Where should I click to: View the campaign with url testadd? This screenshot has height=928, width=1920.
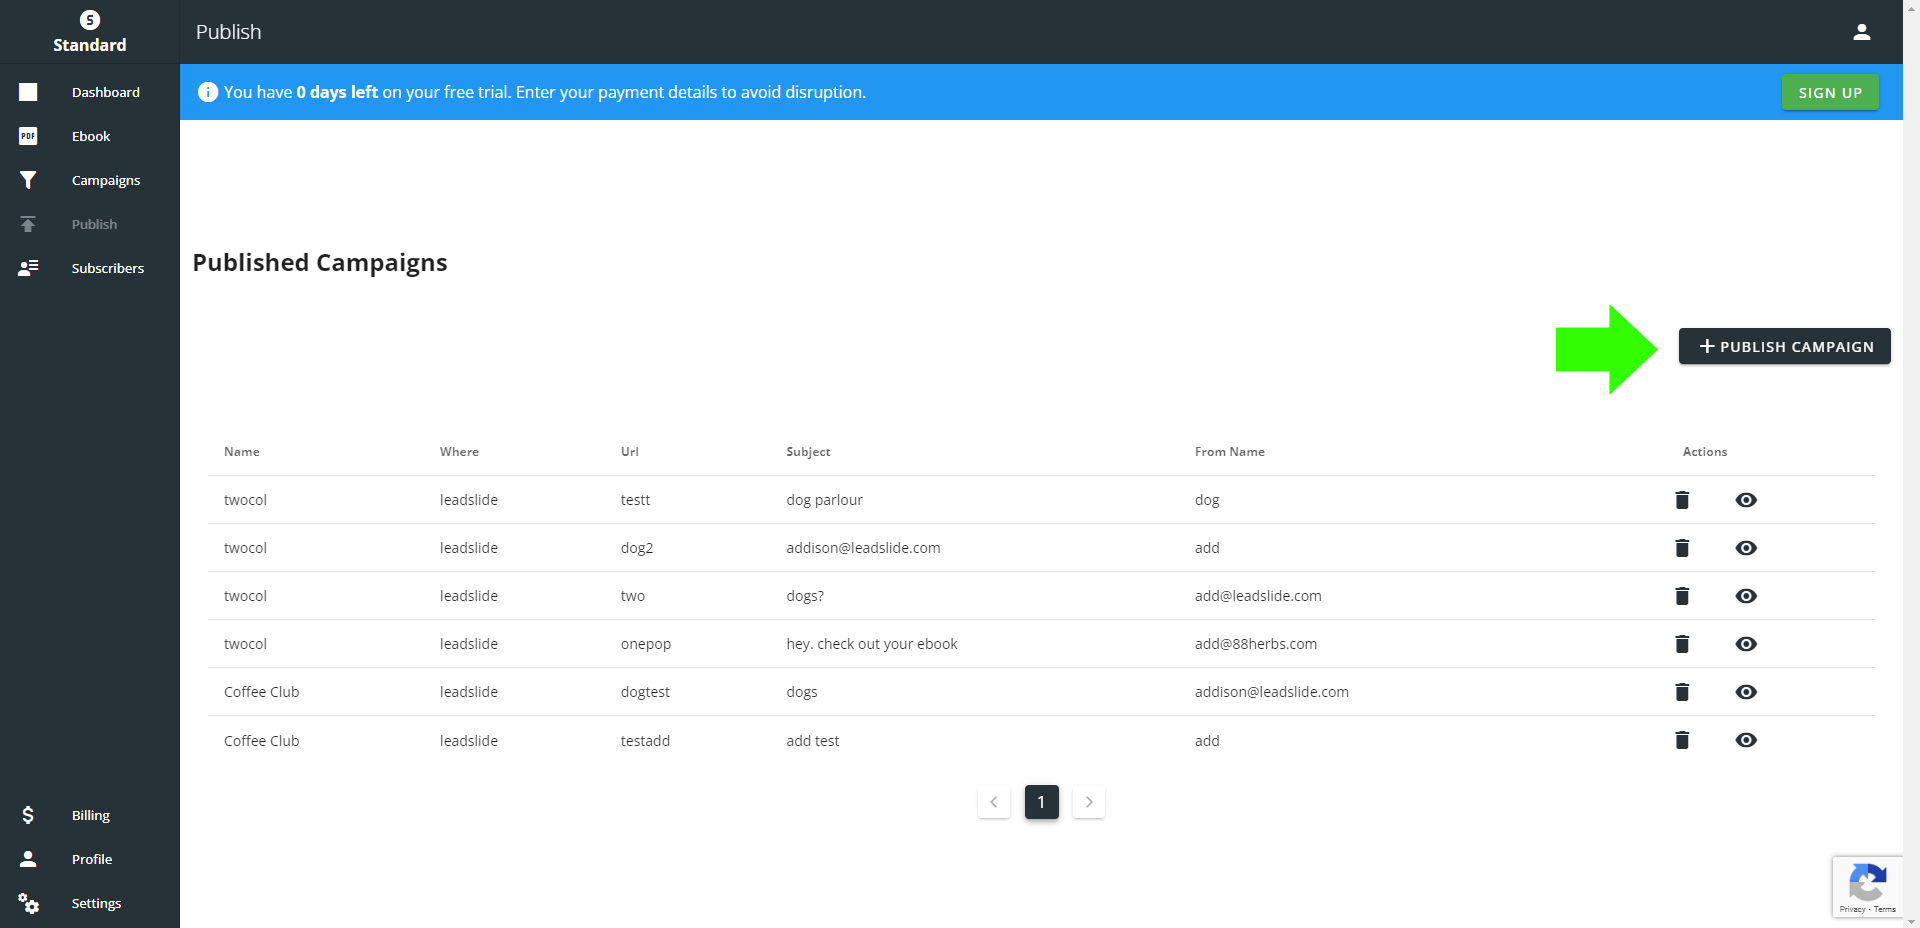click(x=1746, y=740)
